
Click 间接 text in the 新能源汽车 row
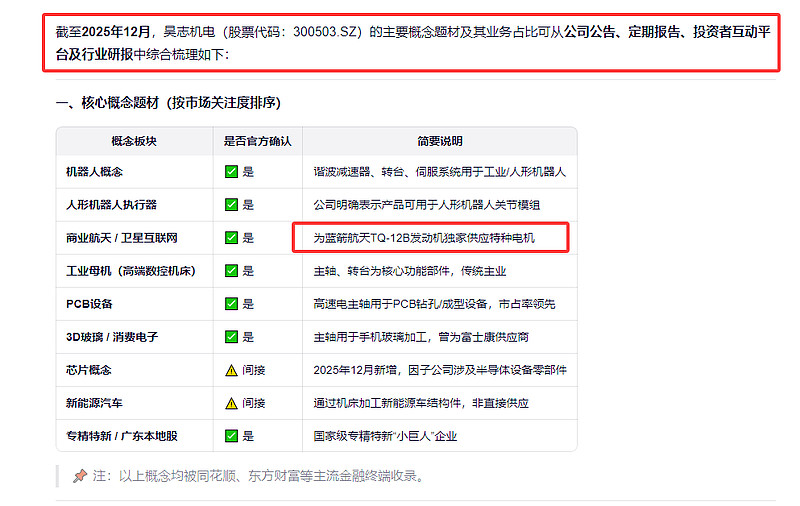(x=254, y=403)
